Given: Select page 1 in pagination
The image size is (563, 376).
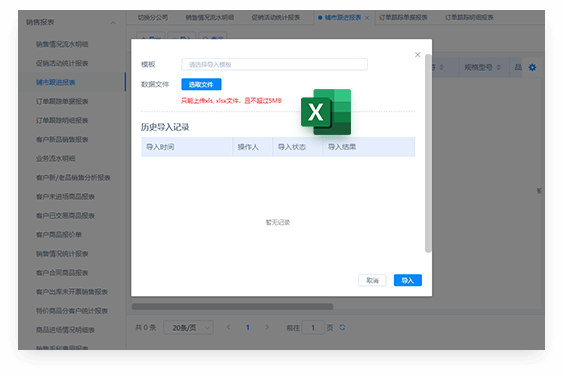Looking at the screenshot, I should coord(247,327).
